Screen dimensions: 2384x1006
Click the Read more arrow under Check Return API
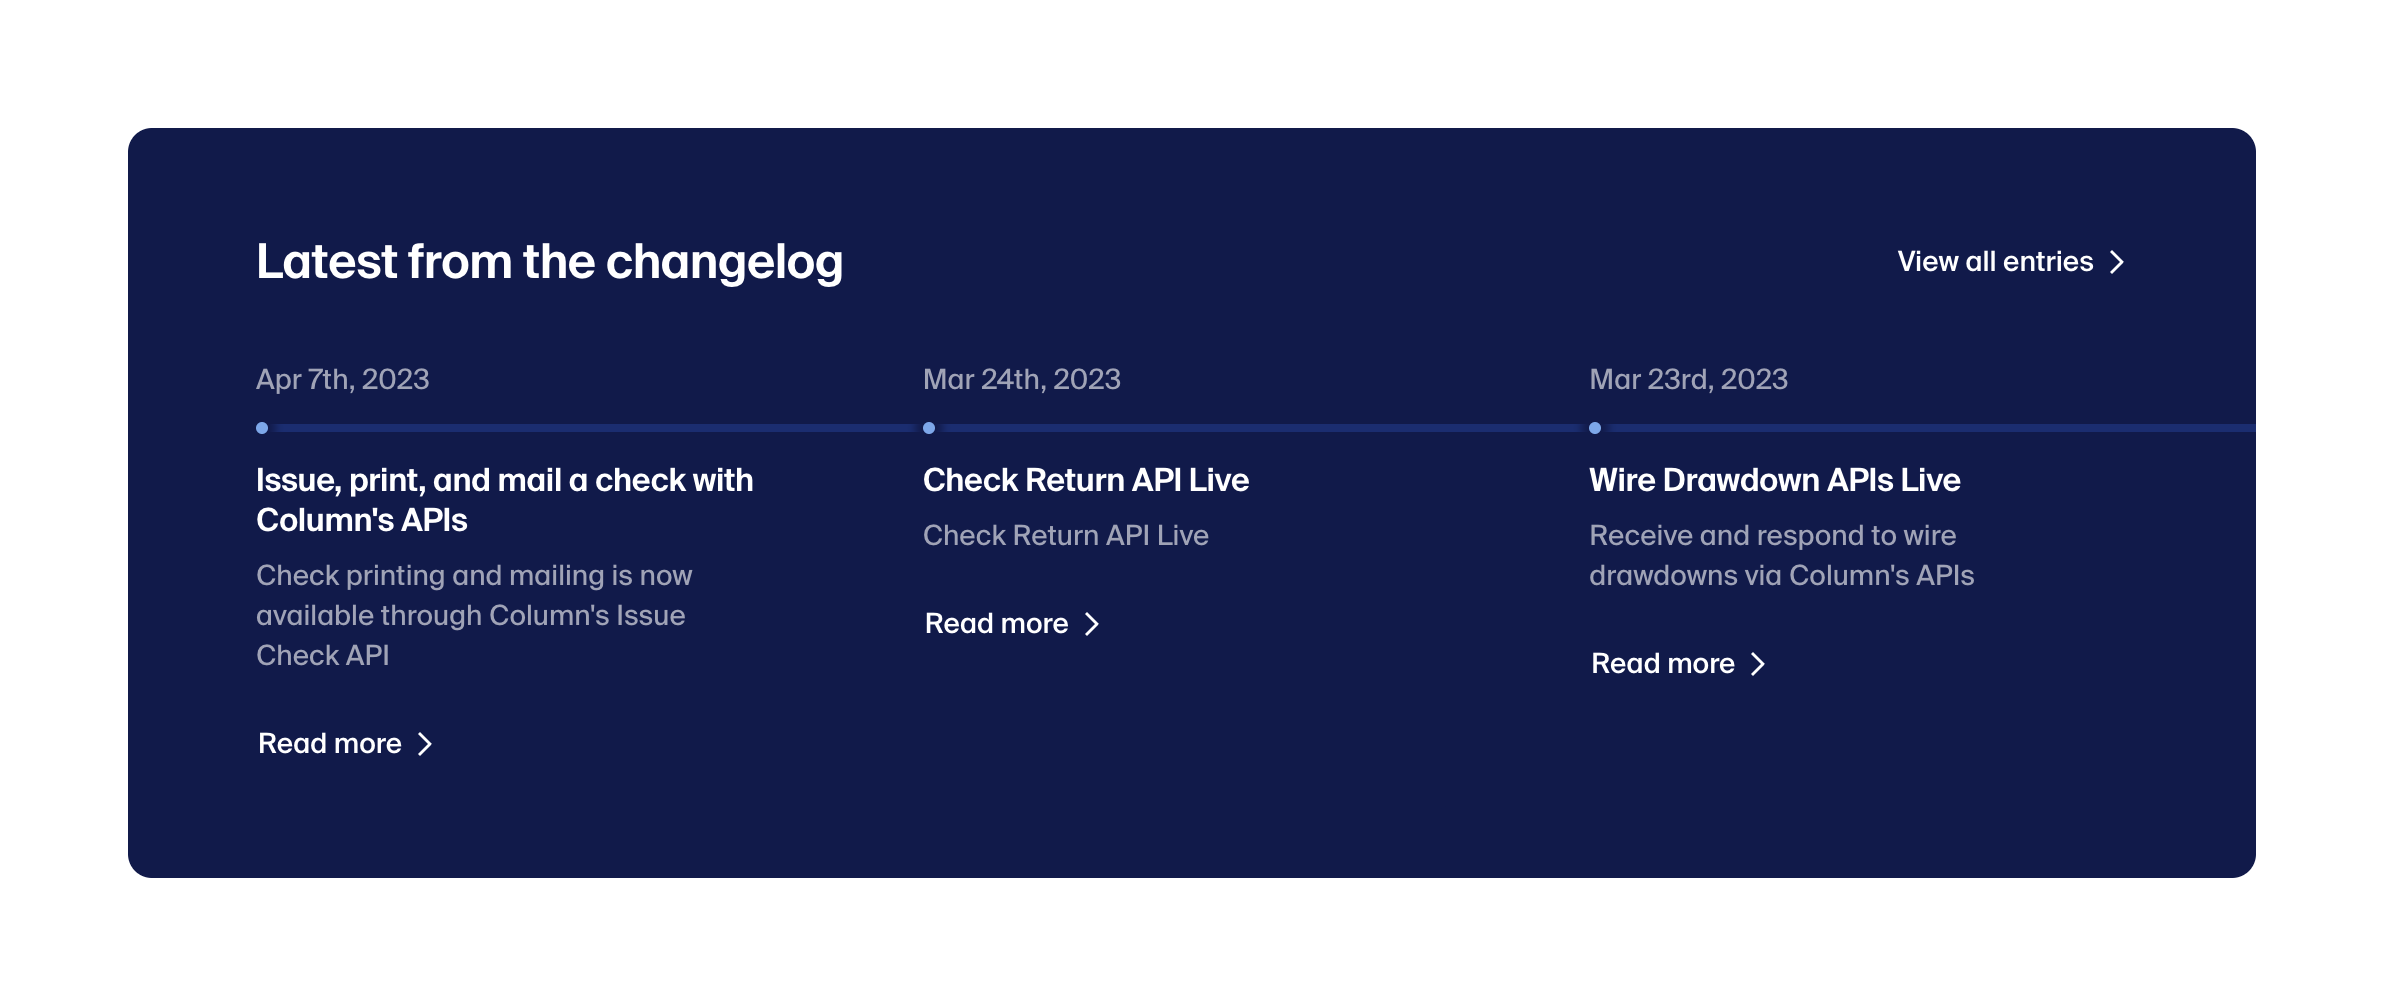pyautogui.click(x=1092, y=624)
